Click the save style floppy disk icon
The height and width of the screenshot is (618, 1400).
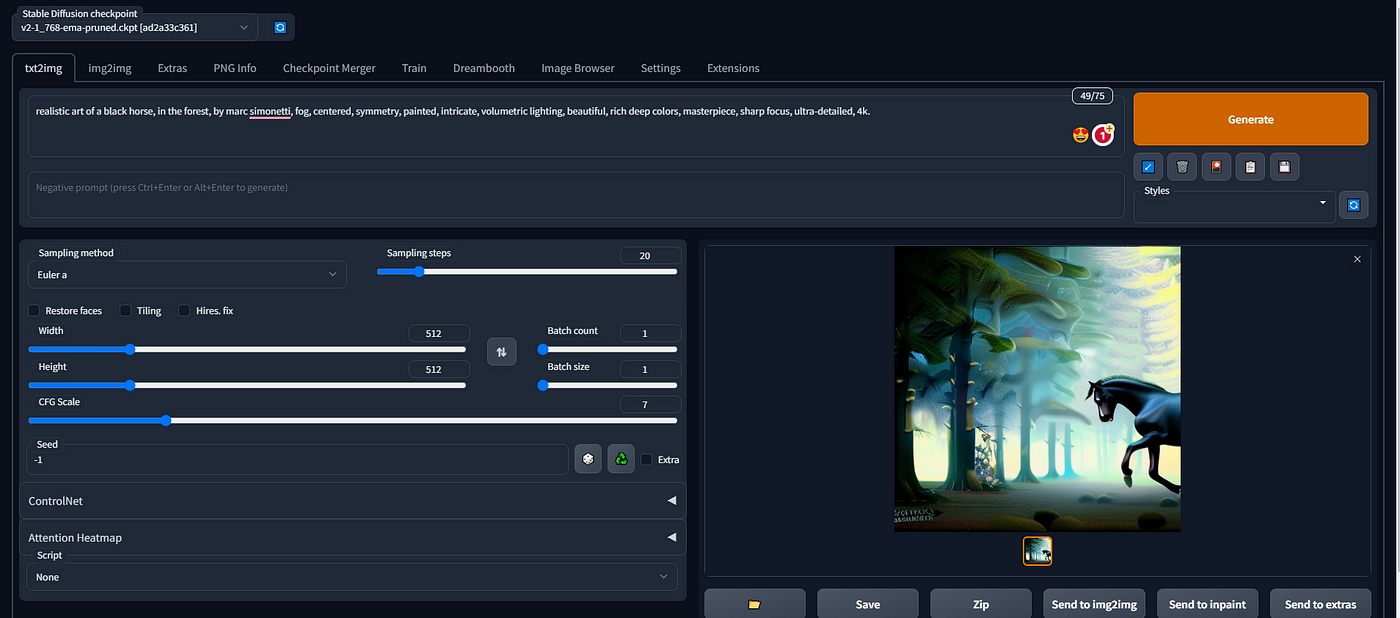(x=1284, y=167)
